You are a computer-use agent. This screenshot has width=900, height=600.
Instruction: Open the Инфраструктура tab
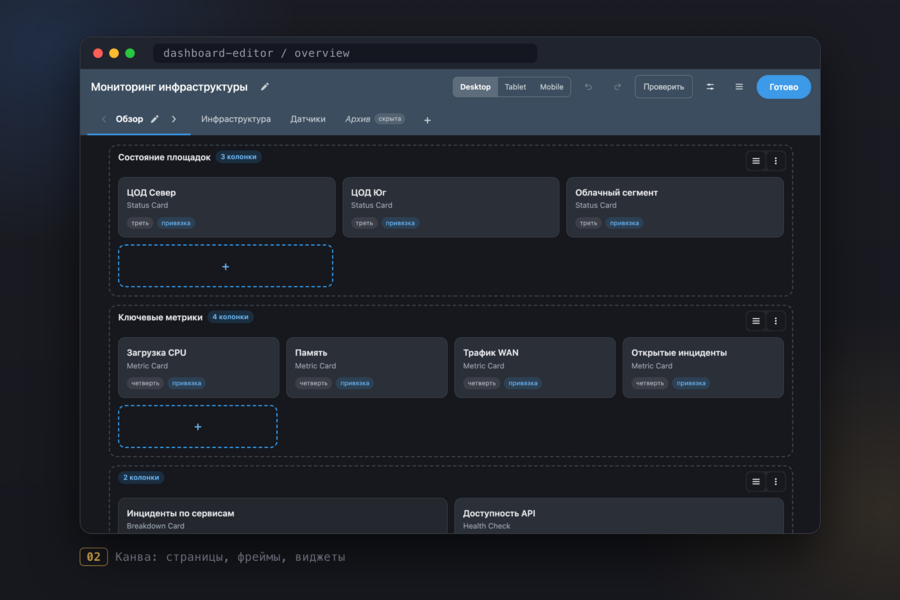(x=236, y=119)
